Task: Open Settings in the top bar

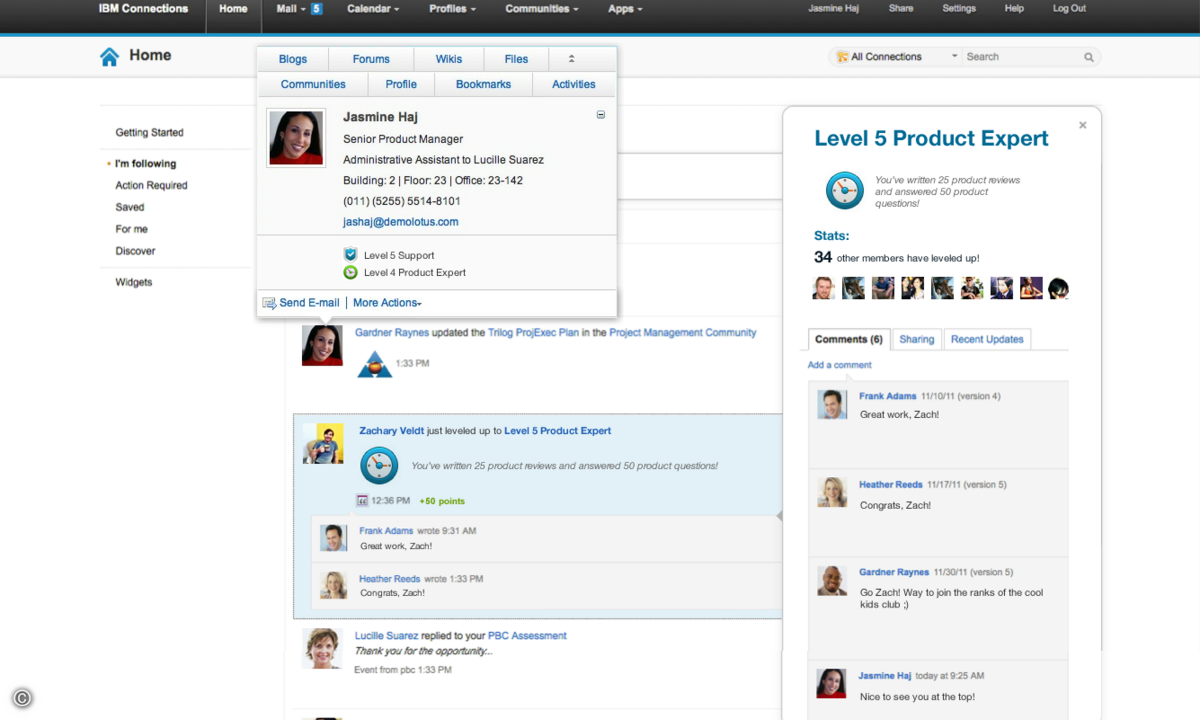Action: point(959,9)
